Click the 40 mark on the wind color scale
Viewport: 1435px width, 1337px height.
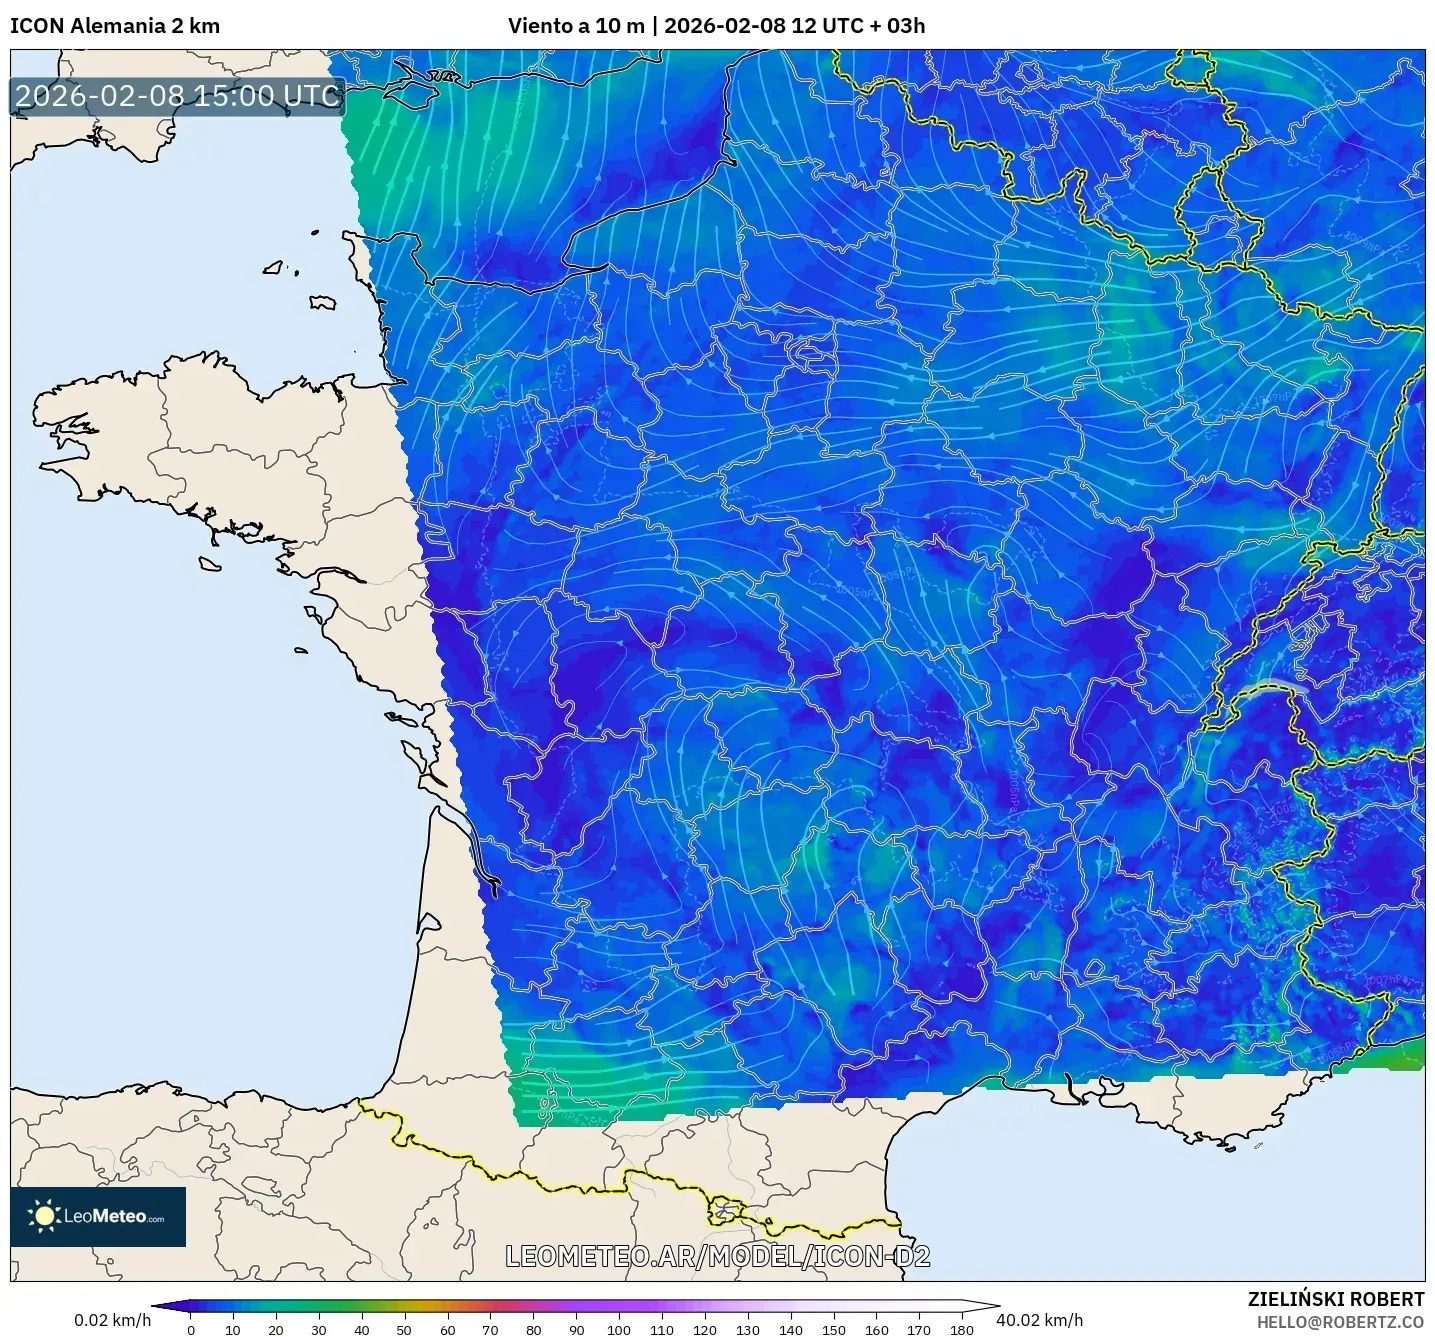point(362,1330)
